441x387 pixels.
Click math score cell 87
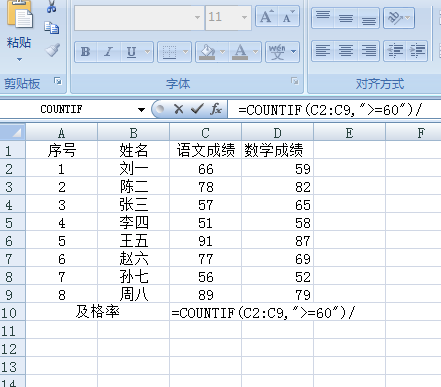[277, 240]
